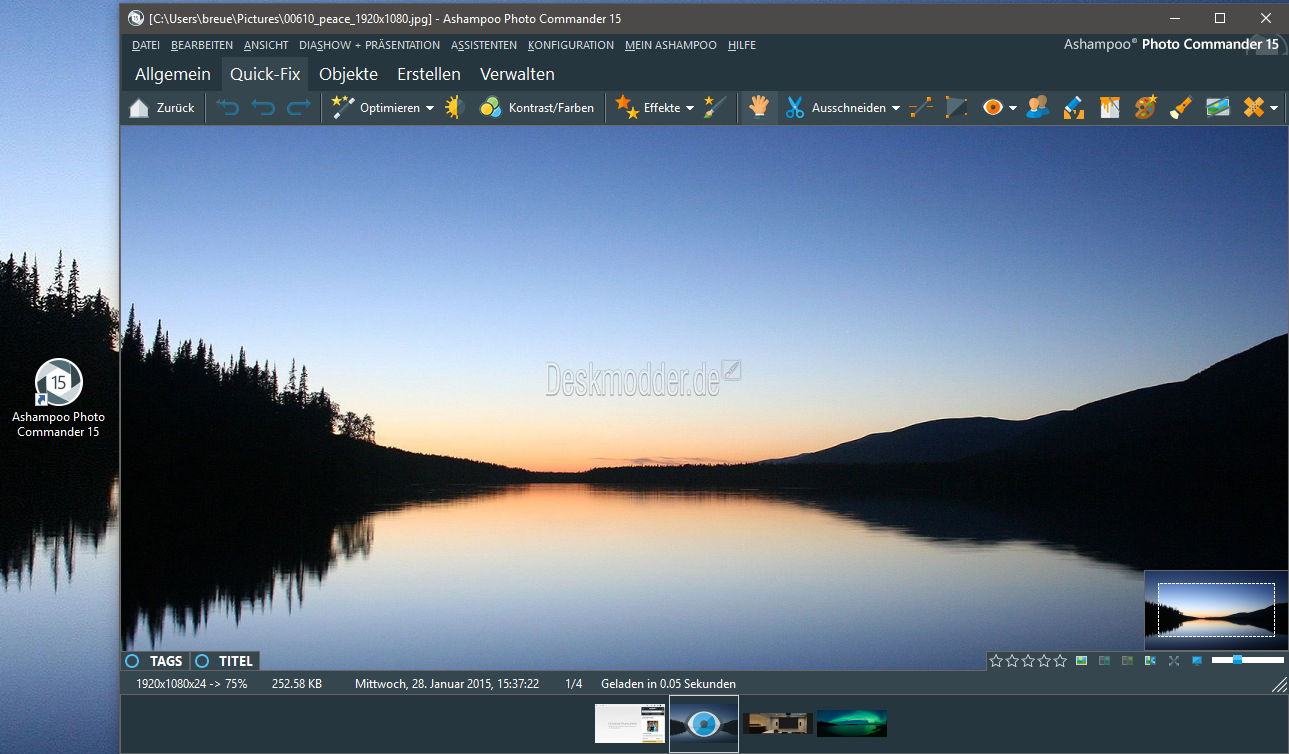Switch to the Objekte tab
1289x754 pixels.
point(348,74)
